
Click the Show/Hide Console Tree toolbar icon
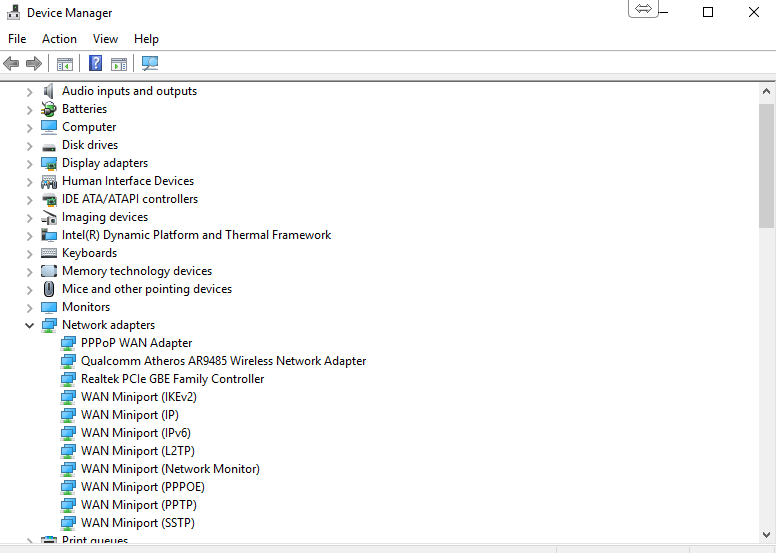point(65,64)
